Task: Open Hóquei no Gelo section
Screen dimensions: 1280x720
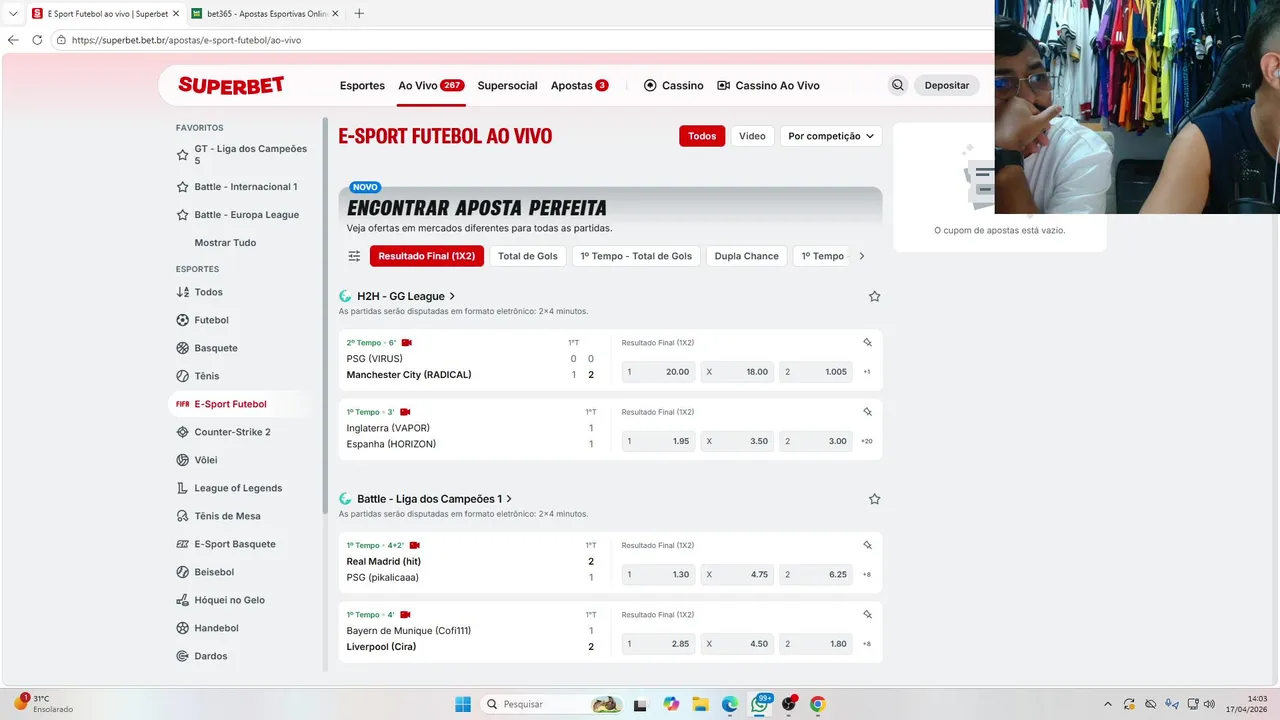Action: (x=229, y=600)
